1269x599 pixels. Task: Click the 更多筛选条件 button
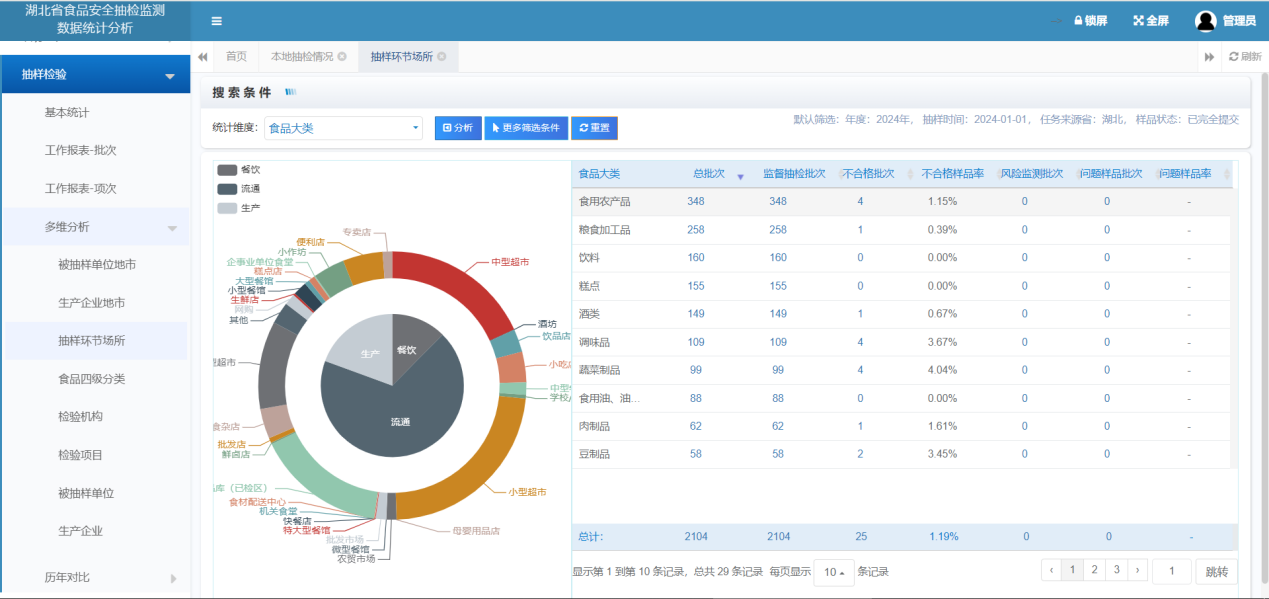point(526,128)
